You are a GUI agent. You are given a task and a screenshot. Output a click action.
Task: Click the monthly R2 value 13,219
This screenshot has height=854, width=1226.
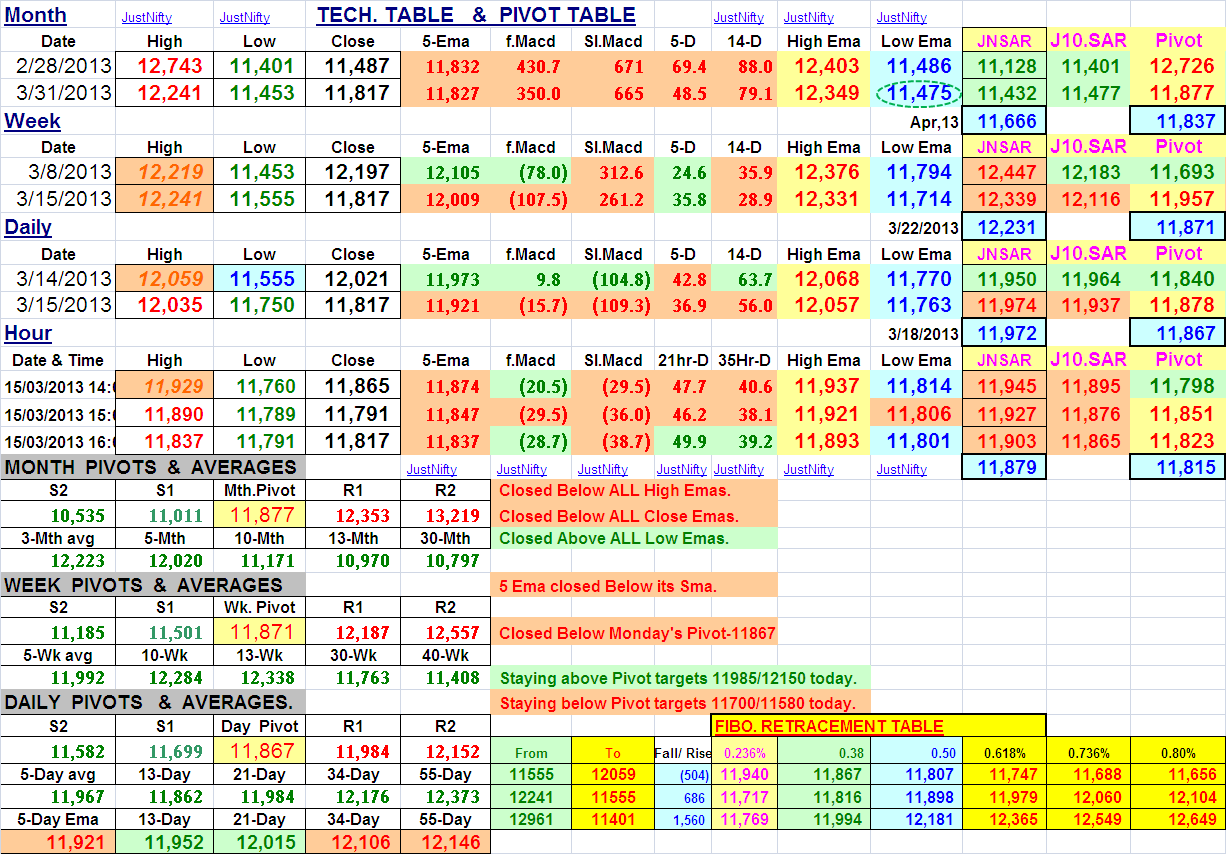point(446,516)
